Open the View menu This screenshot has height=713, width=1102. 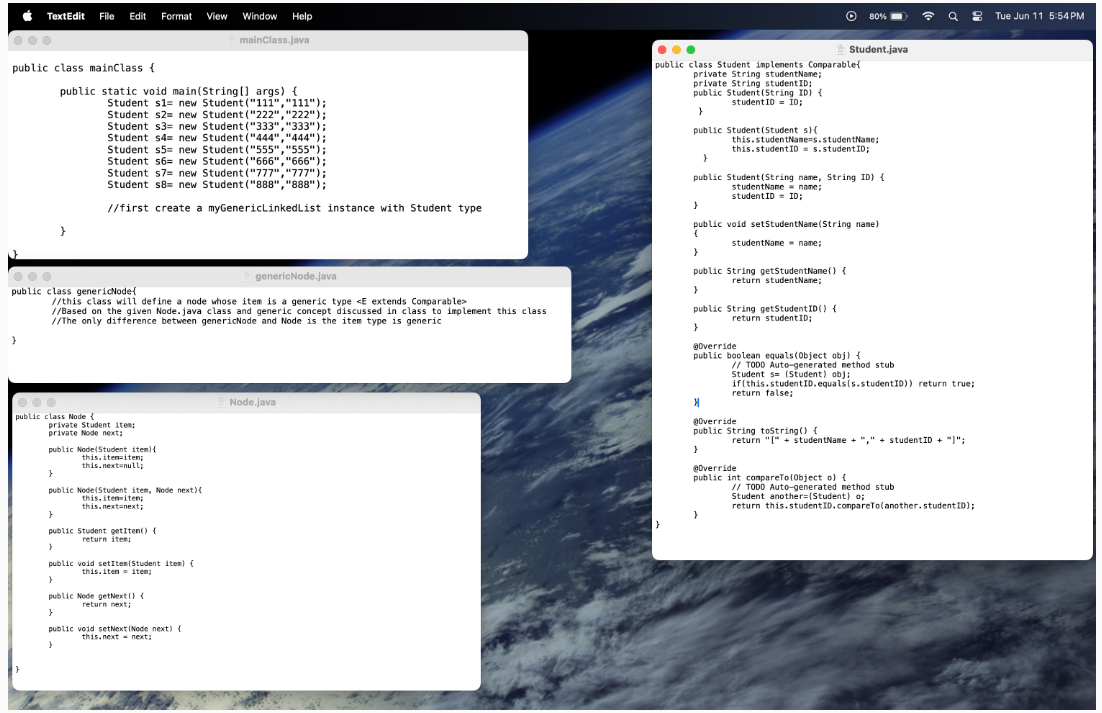216,16
